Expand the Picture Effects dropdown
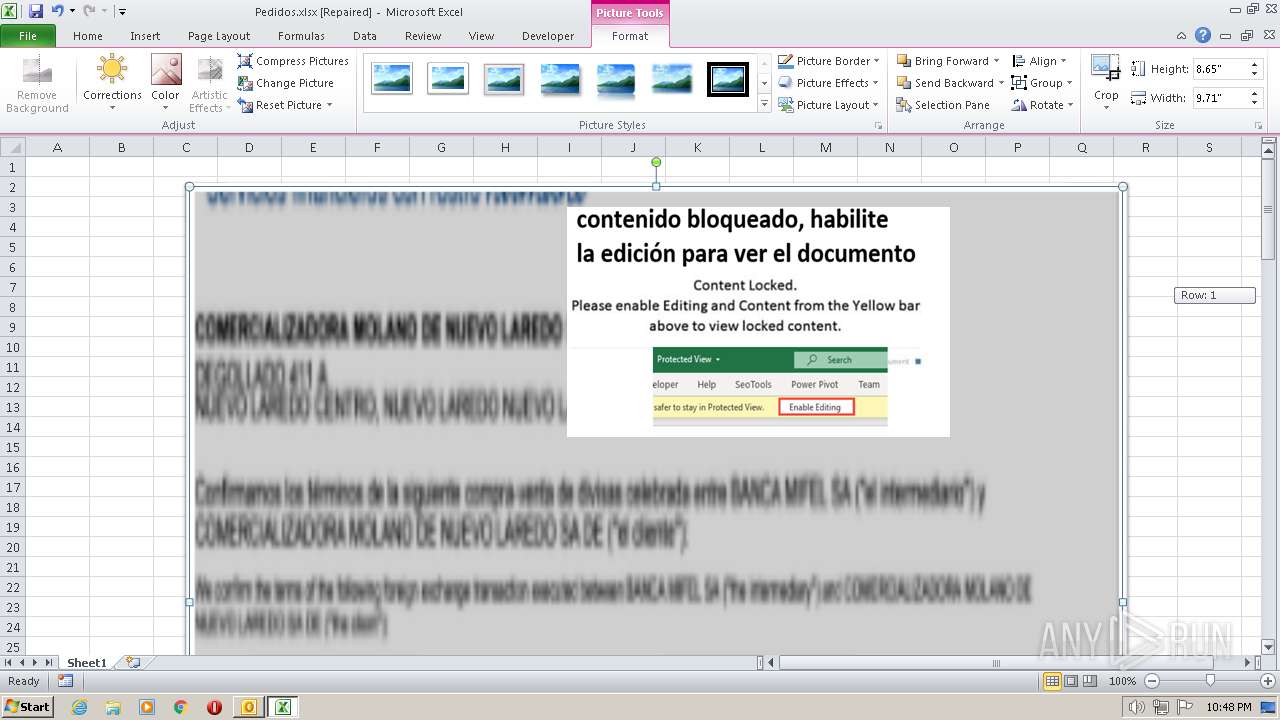Image resolution: width=1280 pixels, height=720 pixels. tap(876, 83)
